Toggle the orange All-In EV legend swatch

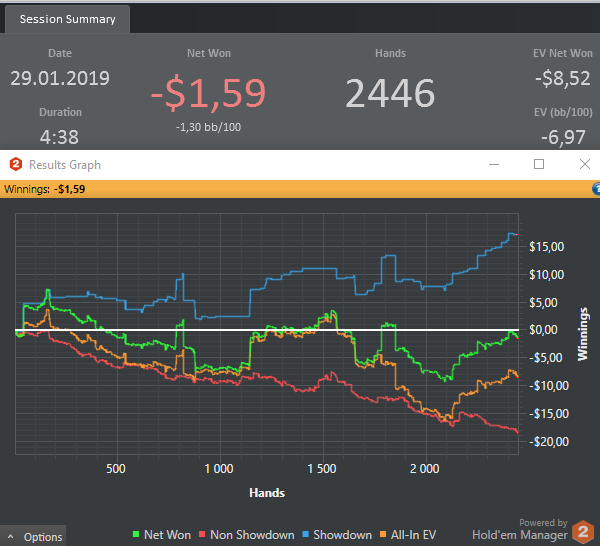point(383,534)
